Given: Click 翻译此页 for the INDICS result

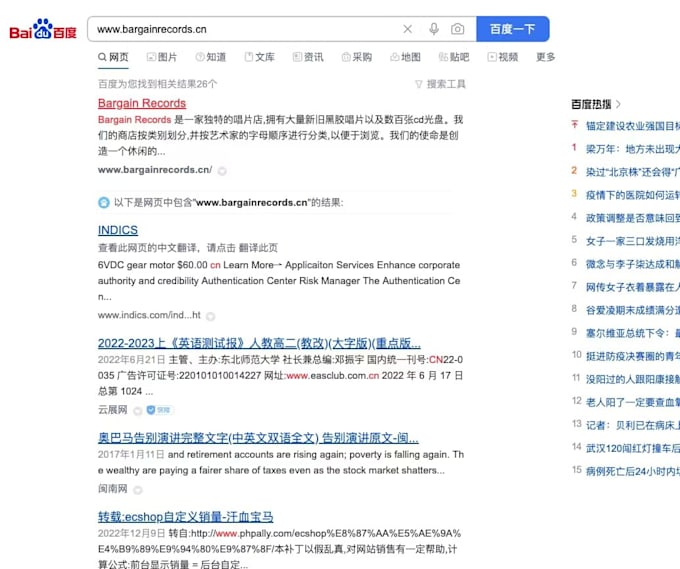Looking at the screenshot, I should click(x=258, y=248).
